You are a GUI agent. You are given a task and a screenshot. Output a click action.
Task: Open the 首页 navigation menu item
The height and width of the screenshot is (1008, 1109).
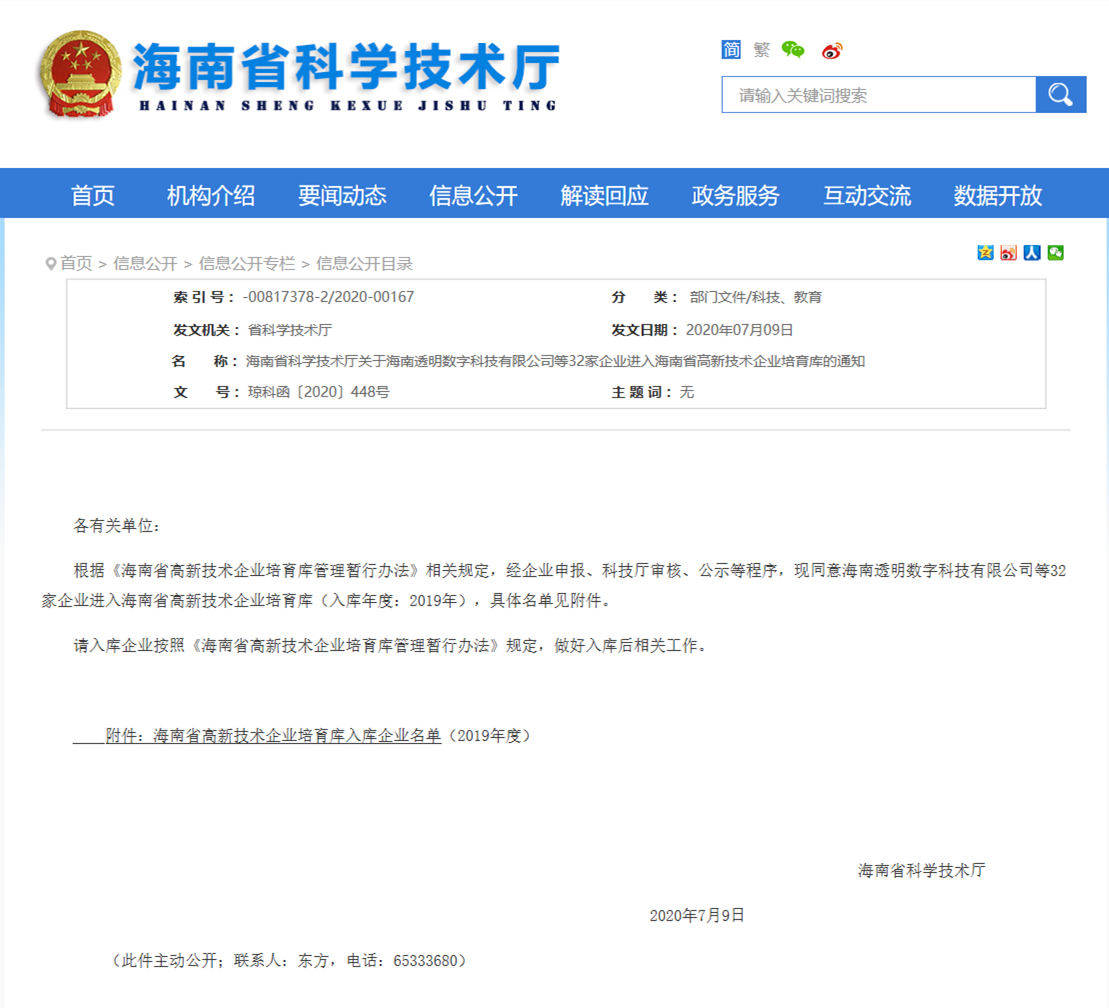pyautogui.click(x=93, y=195)
